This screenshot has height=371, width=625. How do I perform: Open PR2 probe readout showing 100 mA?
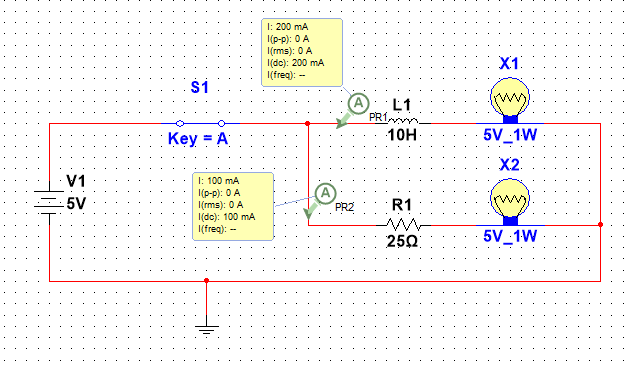(x=233, y=206)
